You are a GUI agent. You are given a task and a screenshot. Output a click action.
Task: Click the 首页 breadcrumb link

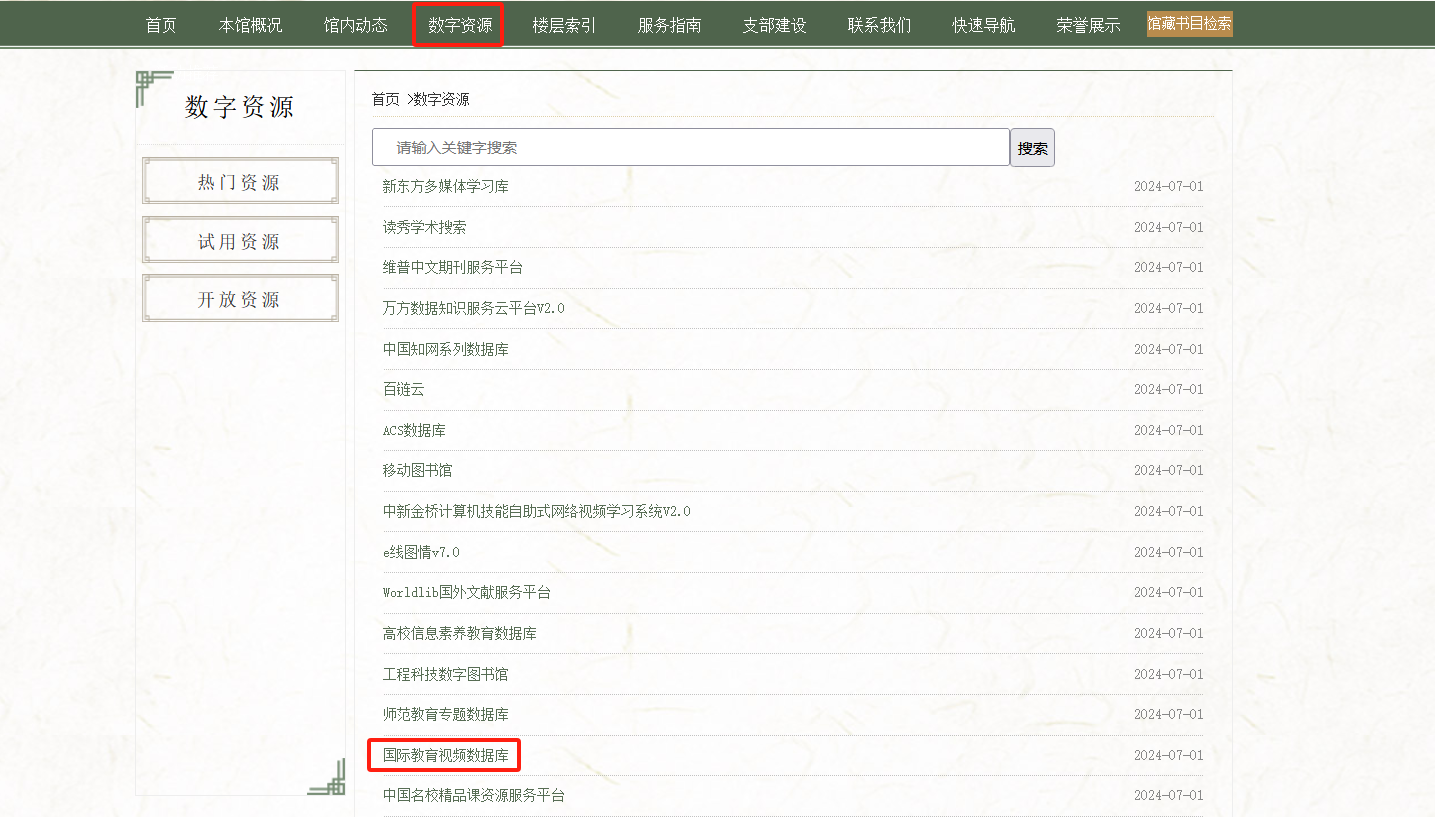(x=385, y=99)
